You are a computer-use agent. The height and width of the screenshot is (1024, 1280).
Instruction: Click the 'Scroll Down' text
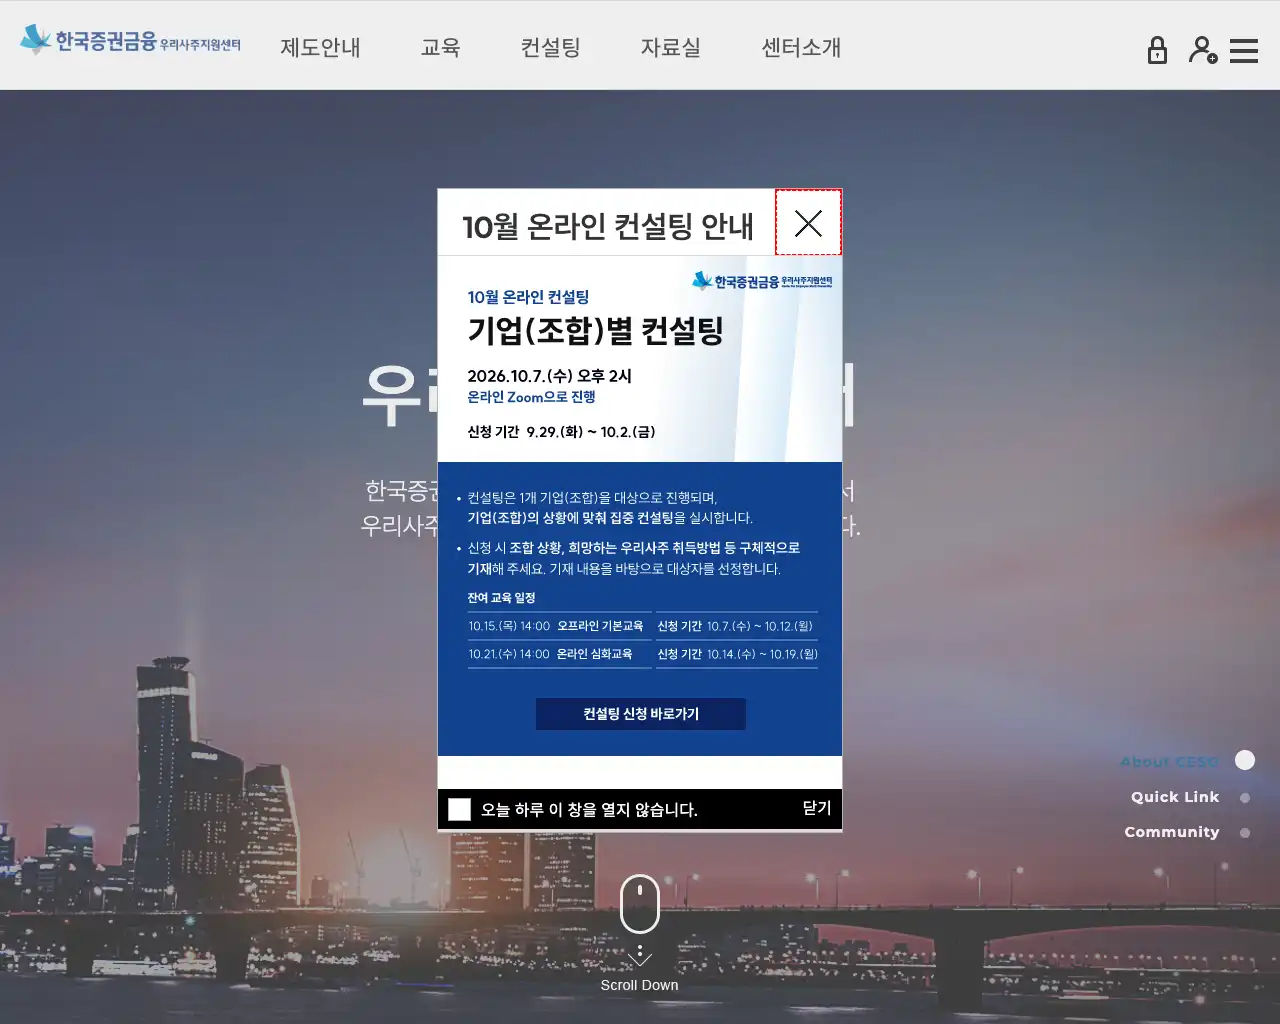point(640,985)
